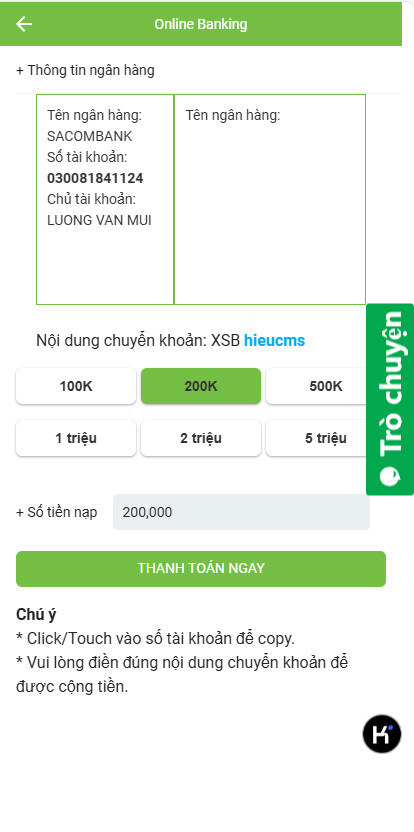Open the floating K chat bubble icon

382,734
